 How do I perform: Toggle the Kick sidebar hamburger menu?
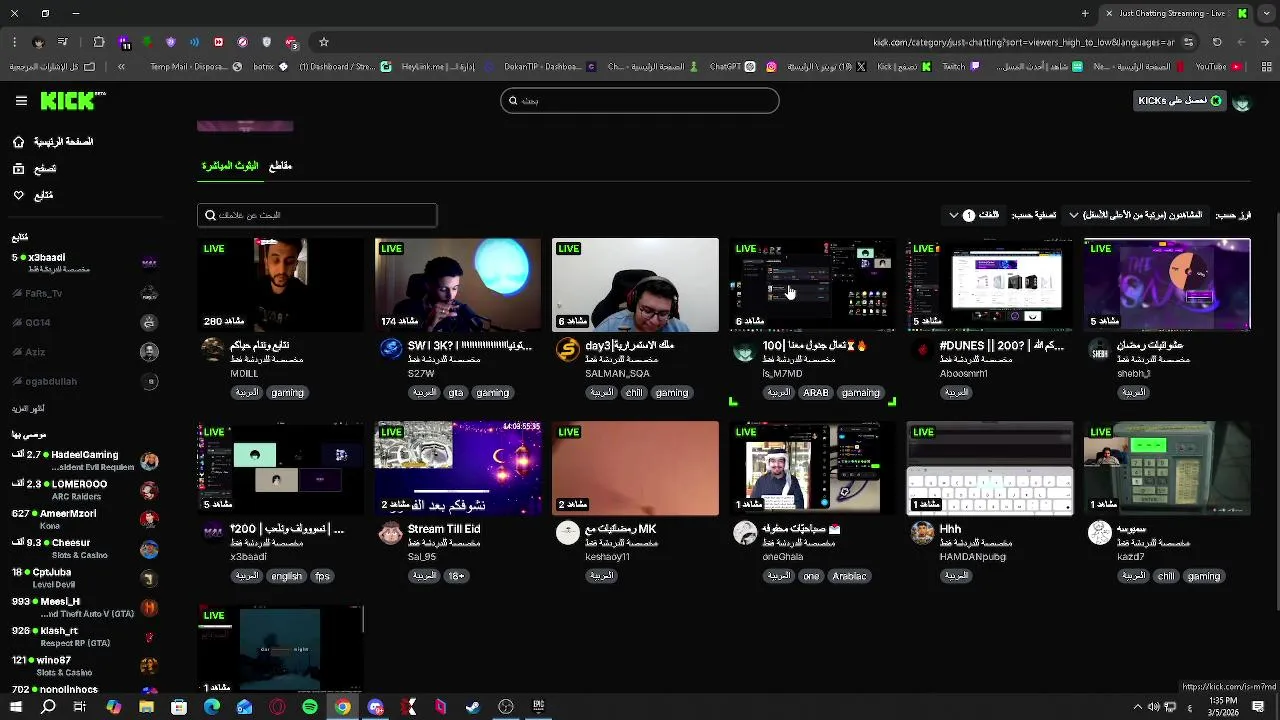pyautogui.click(x=21, y=101)
